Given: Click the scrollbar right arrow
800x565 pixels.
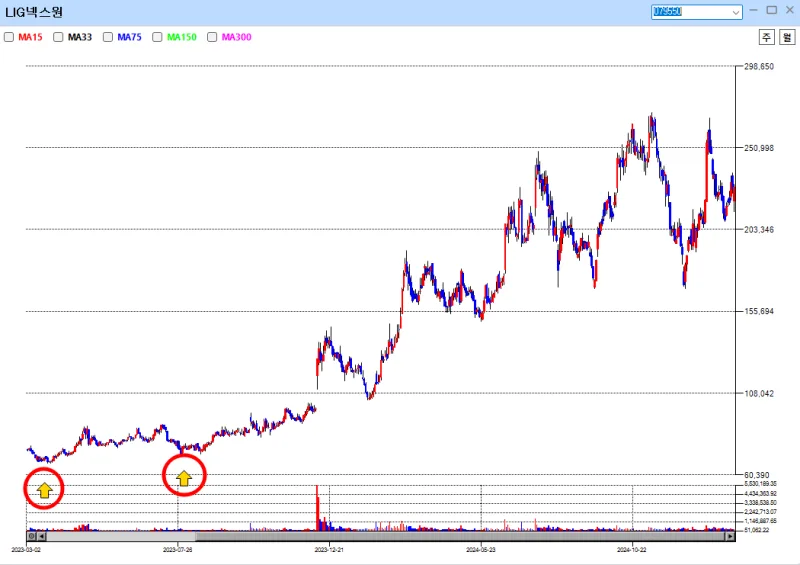Looking at the screenshot, I should tap(729, 537).
